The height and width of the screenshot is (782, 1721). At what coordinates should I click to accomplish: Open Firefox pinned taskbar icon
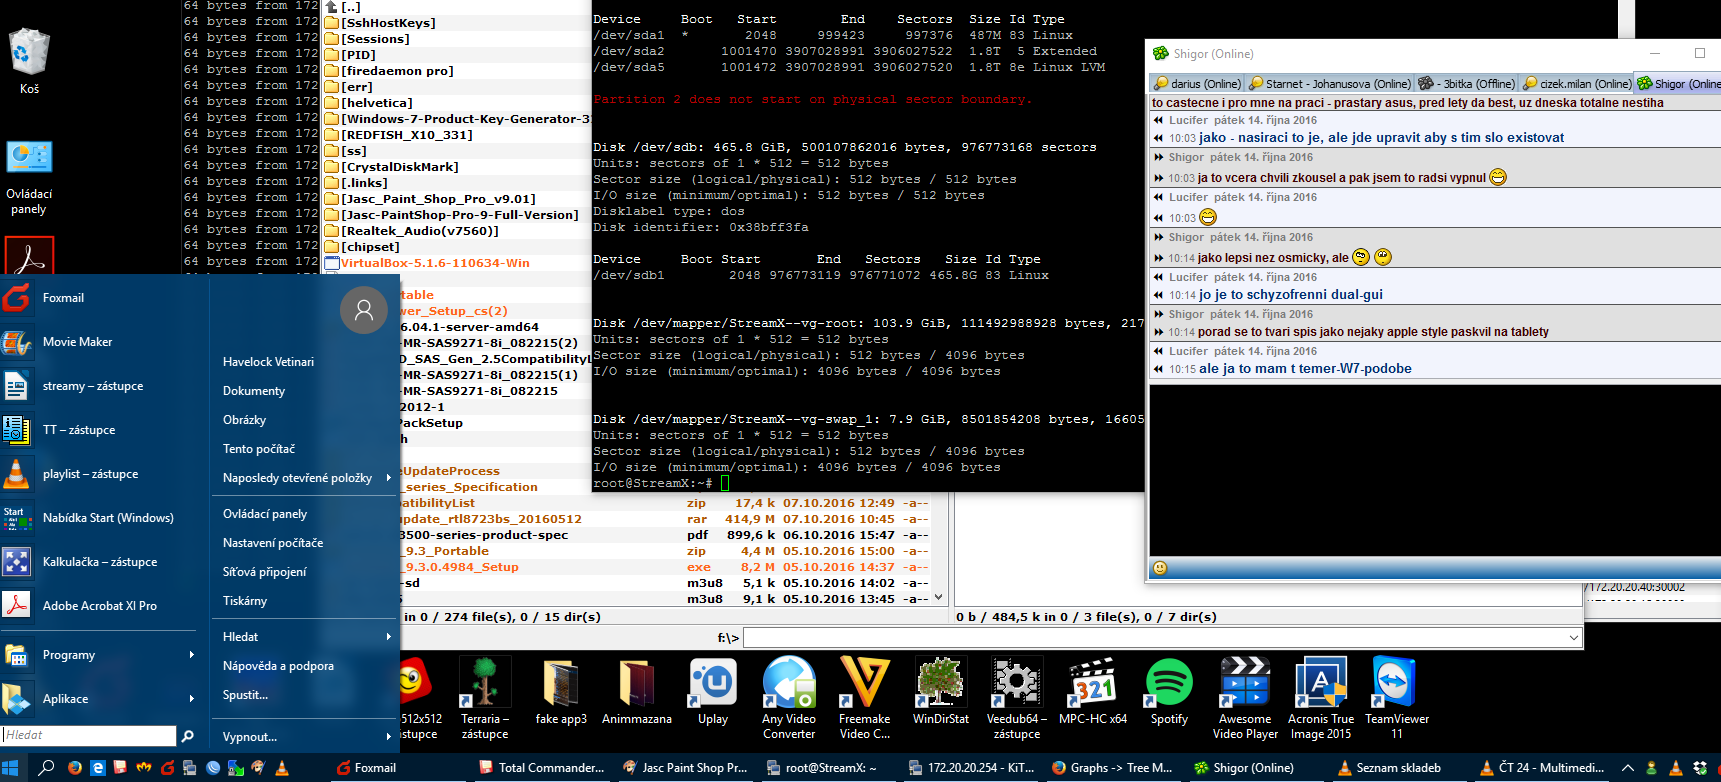point(74,768)
